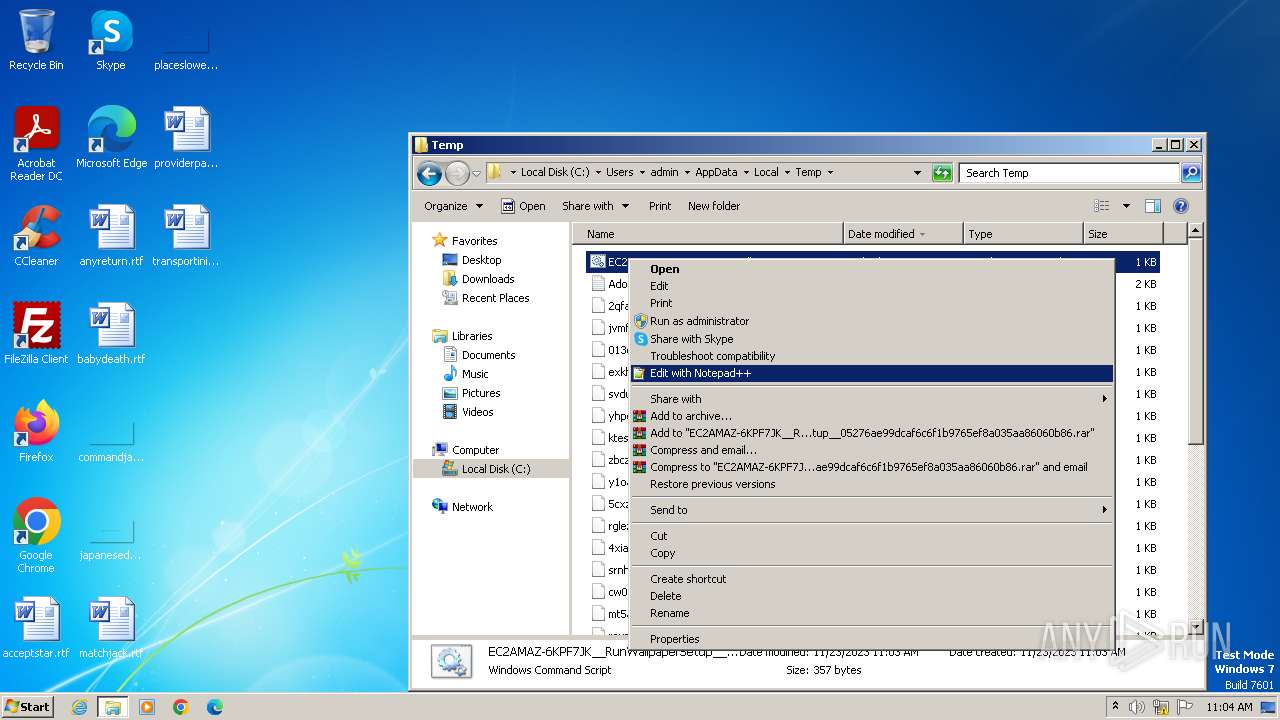Select Restore previous versions
1280x720 pixels.
(871, 484)
